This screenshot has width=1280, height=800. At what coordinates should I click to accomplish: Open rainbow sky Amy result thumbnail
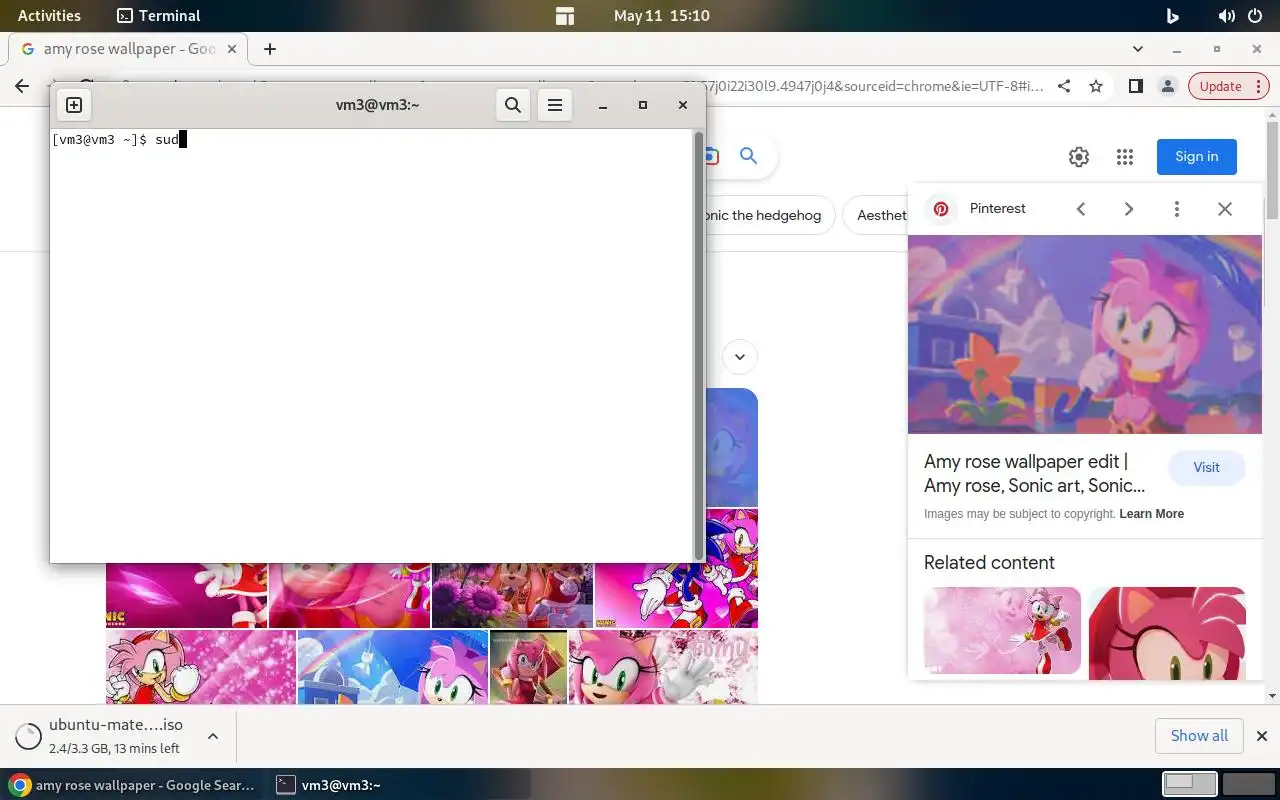point(393,667)
